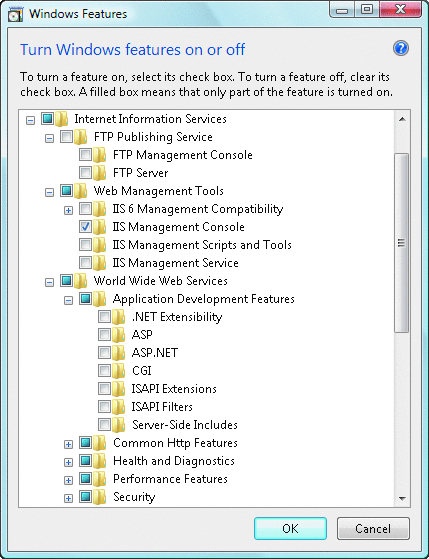Click the Server-Side Includes folder icon
The image size is (429, 559).
click(x=118, y=425)
